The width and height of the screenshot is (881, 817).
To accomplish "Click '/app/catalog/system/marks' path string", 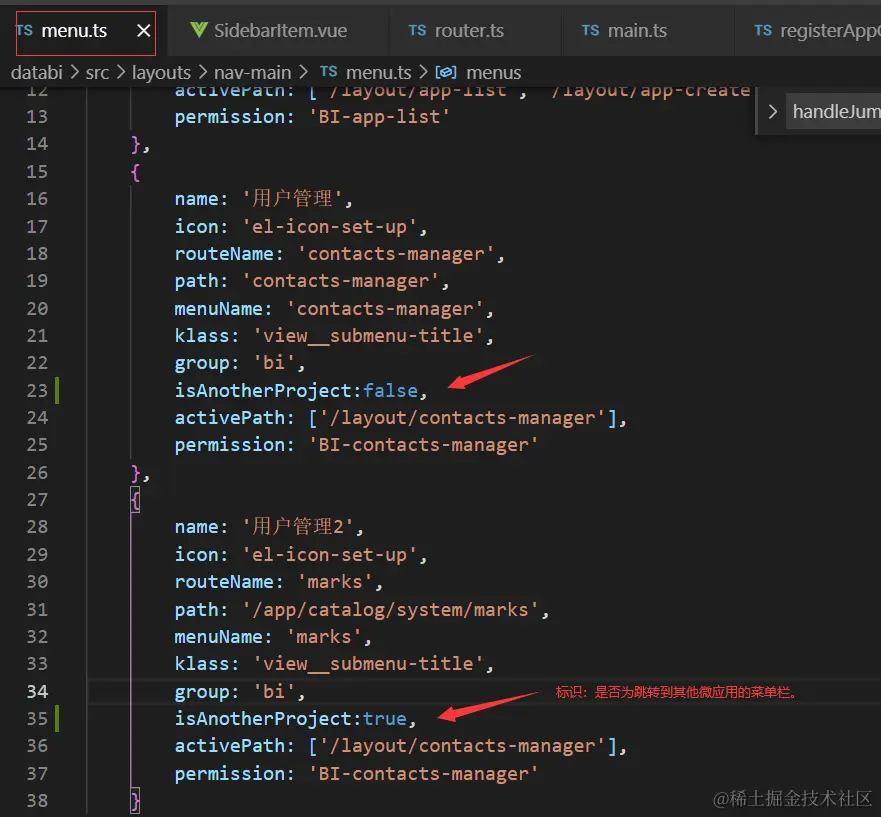I will [x=390, y=610].
